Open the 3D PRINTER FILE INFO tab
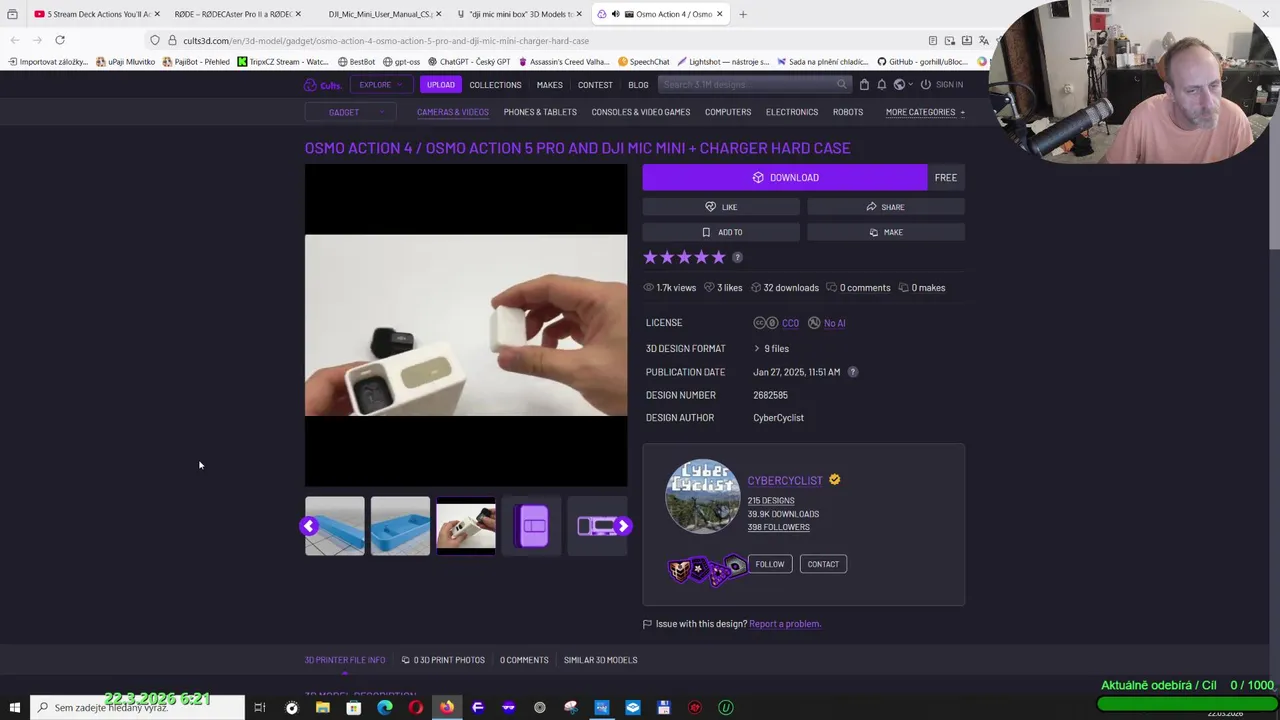The width and height of the screenshot is (1280, 720). [x=345, y=660]
